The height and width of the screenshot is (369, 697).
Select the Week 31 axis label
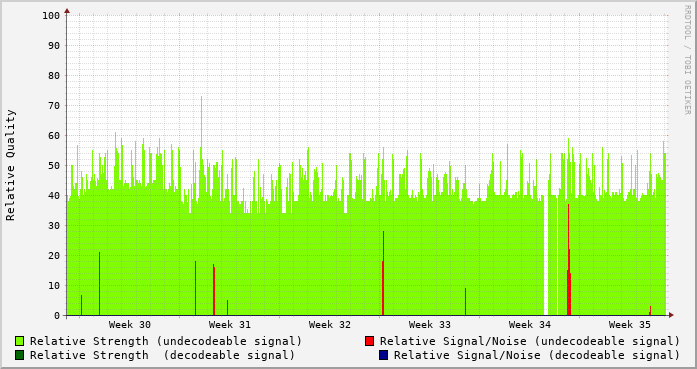[230, 325]
